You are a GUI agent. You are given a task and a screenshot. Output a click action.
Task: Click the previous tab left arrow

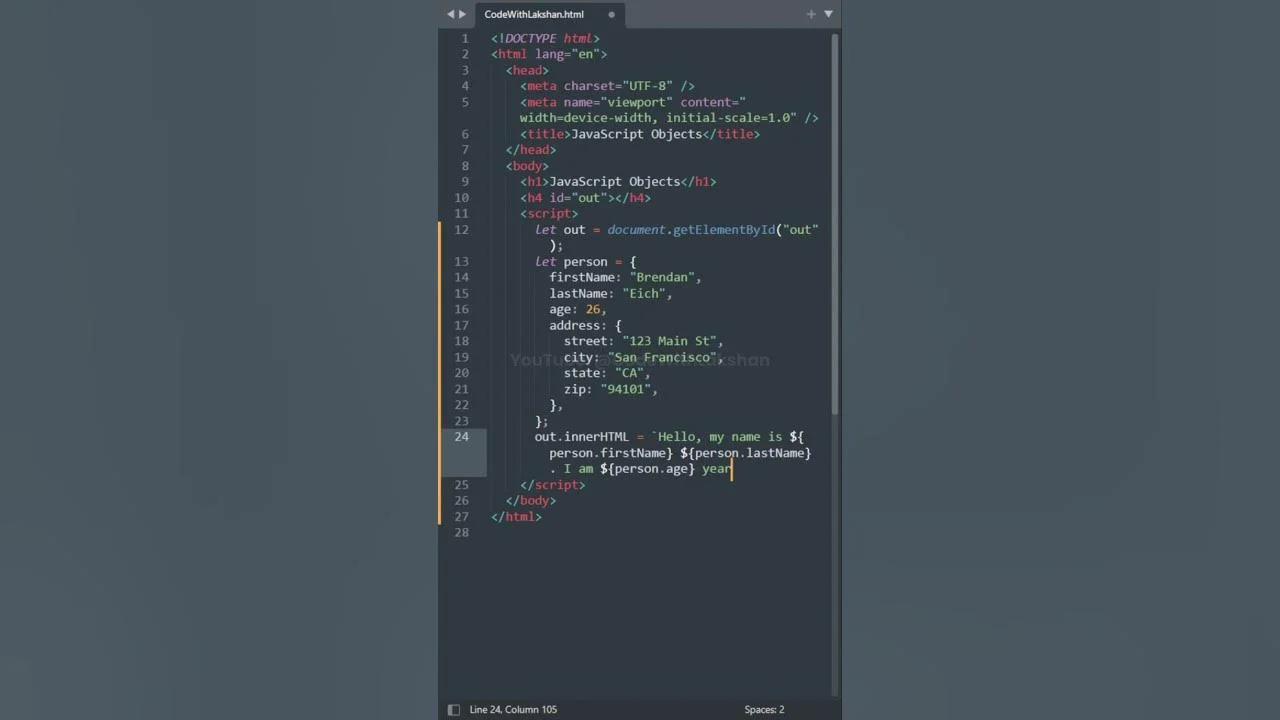pos(451,14)
